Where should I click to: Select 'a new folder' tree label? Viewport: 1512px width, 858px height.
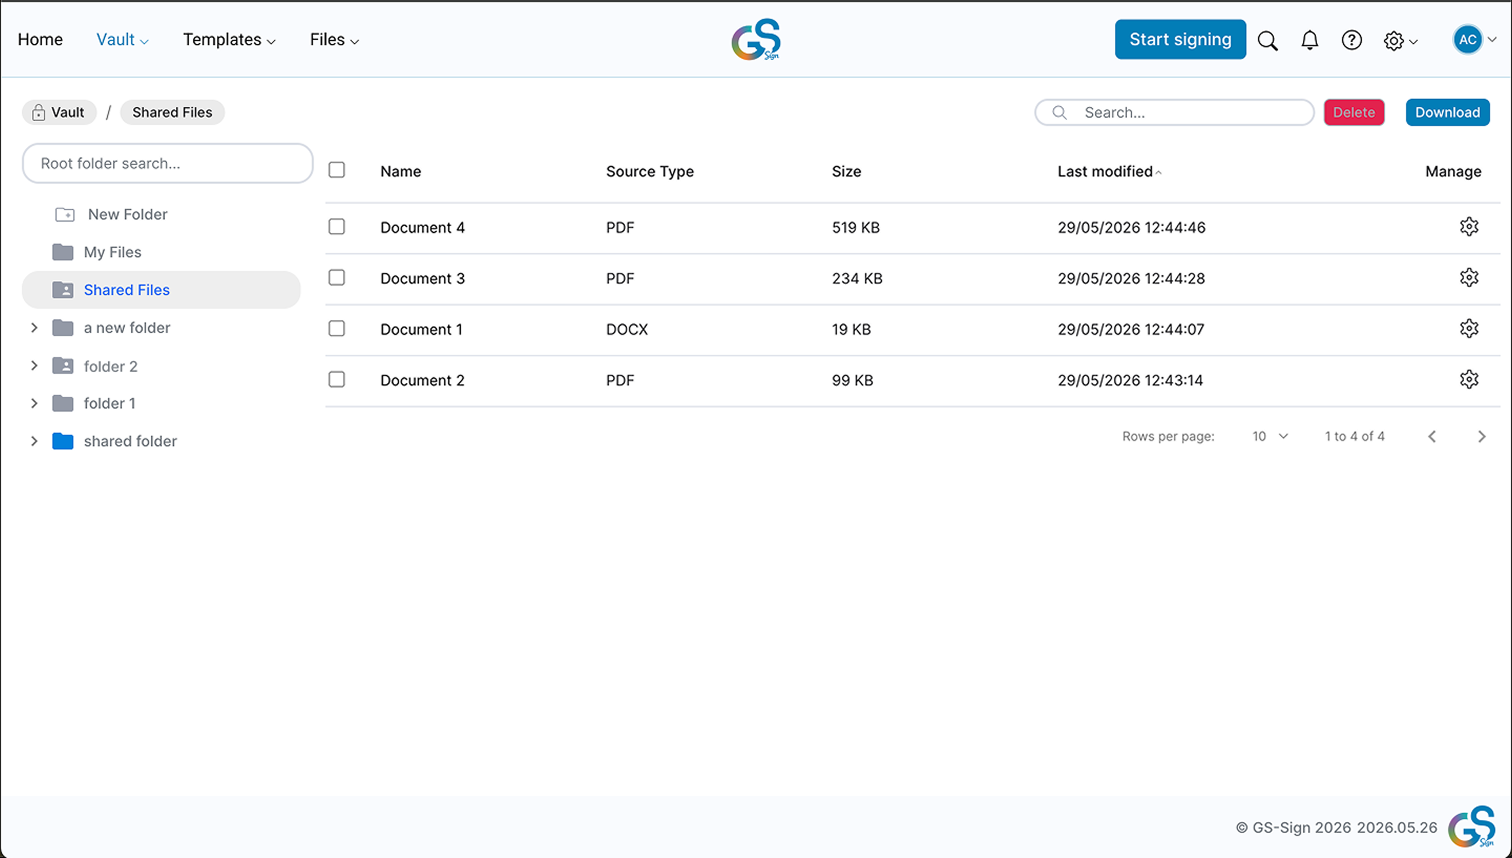coord(127,328)
